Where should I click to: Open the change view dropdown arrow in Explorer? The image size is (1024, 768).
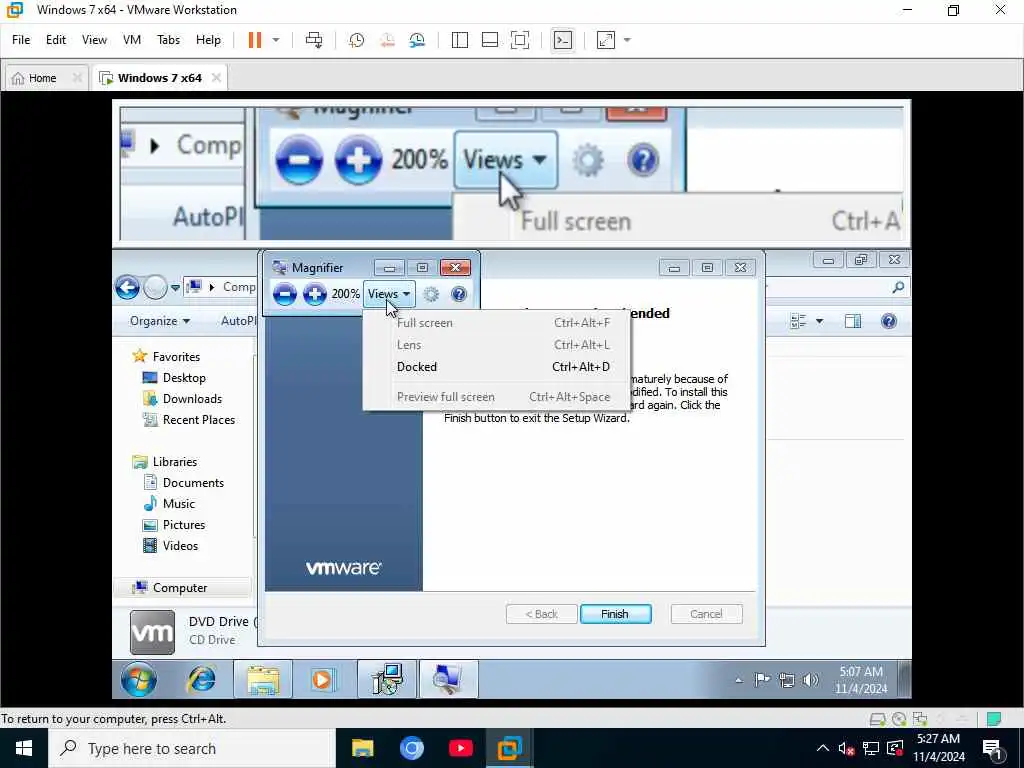pyautogui.click(x=819, y=321)
